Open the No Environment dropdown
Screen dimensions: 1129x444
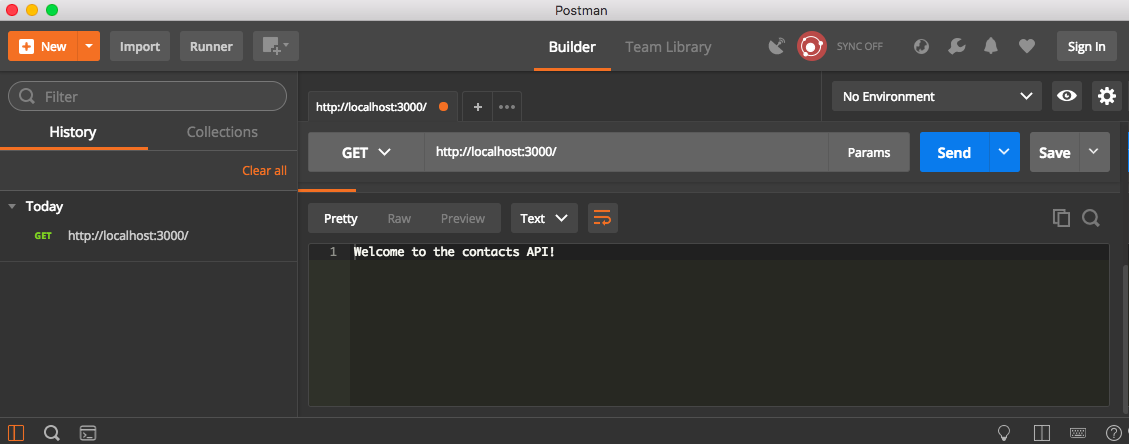point(936,96)
